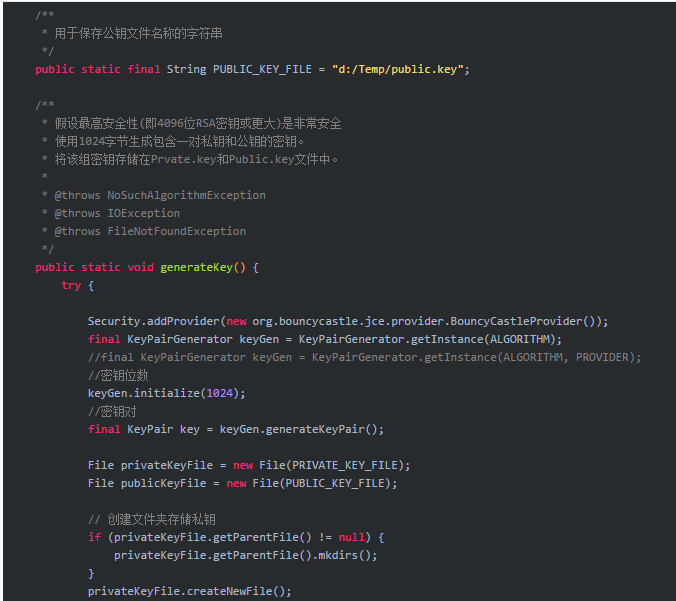Click BouncyCastleProvider class reference
Viewport: 676px width, 601px height.
click(516, 321)
